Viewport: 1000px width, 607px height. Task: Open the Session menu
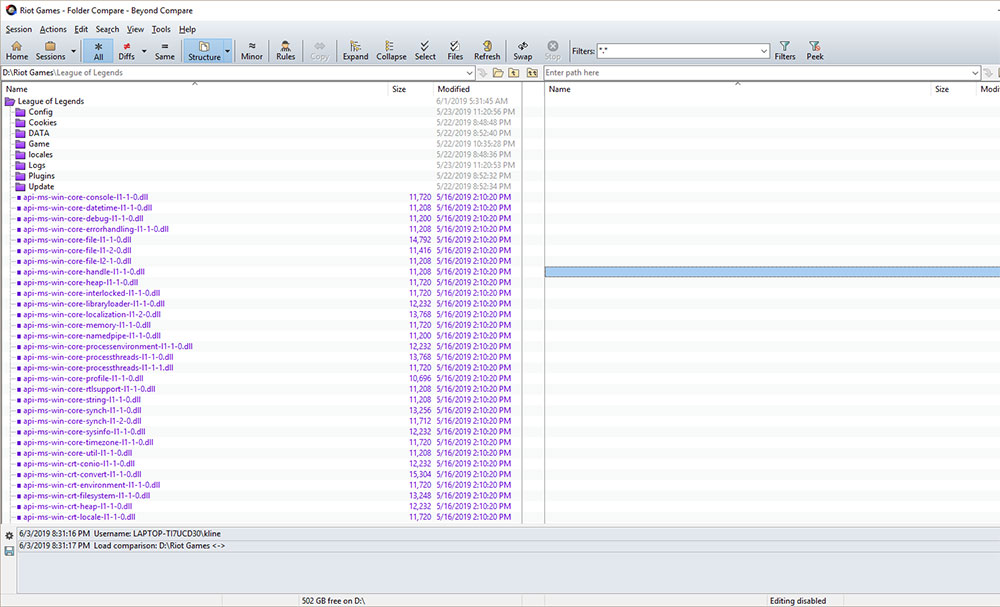[x=18, y=29]
